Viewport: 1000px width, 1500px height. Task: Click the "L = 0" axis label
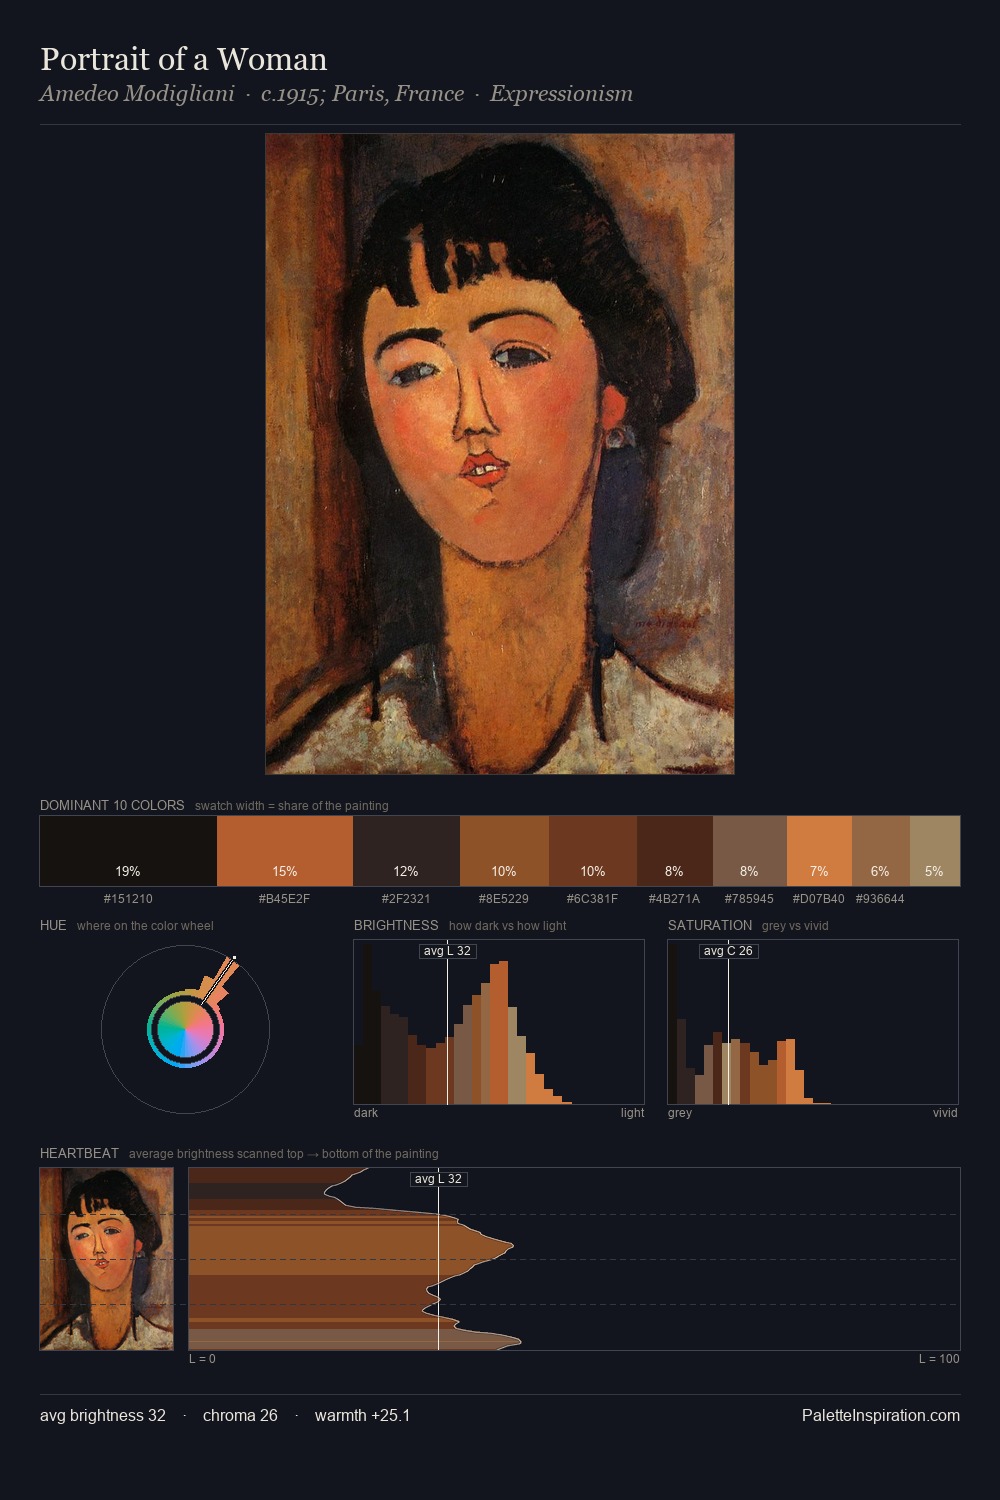pyautogui.click(x=202, y=1359)
